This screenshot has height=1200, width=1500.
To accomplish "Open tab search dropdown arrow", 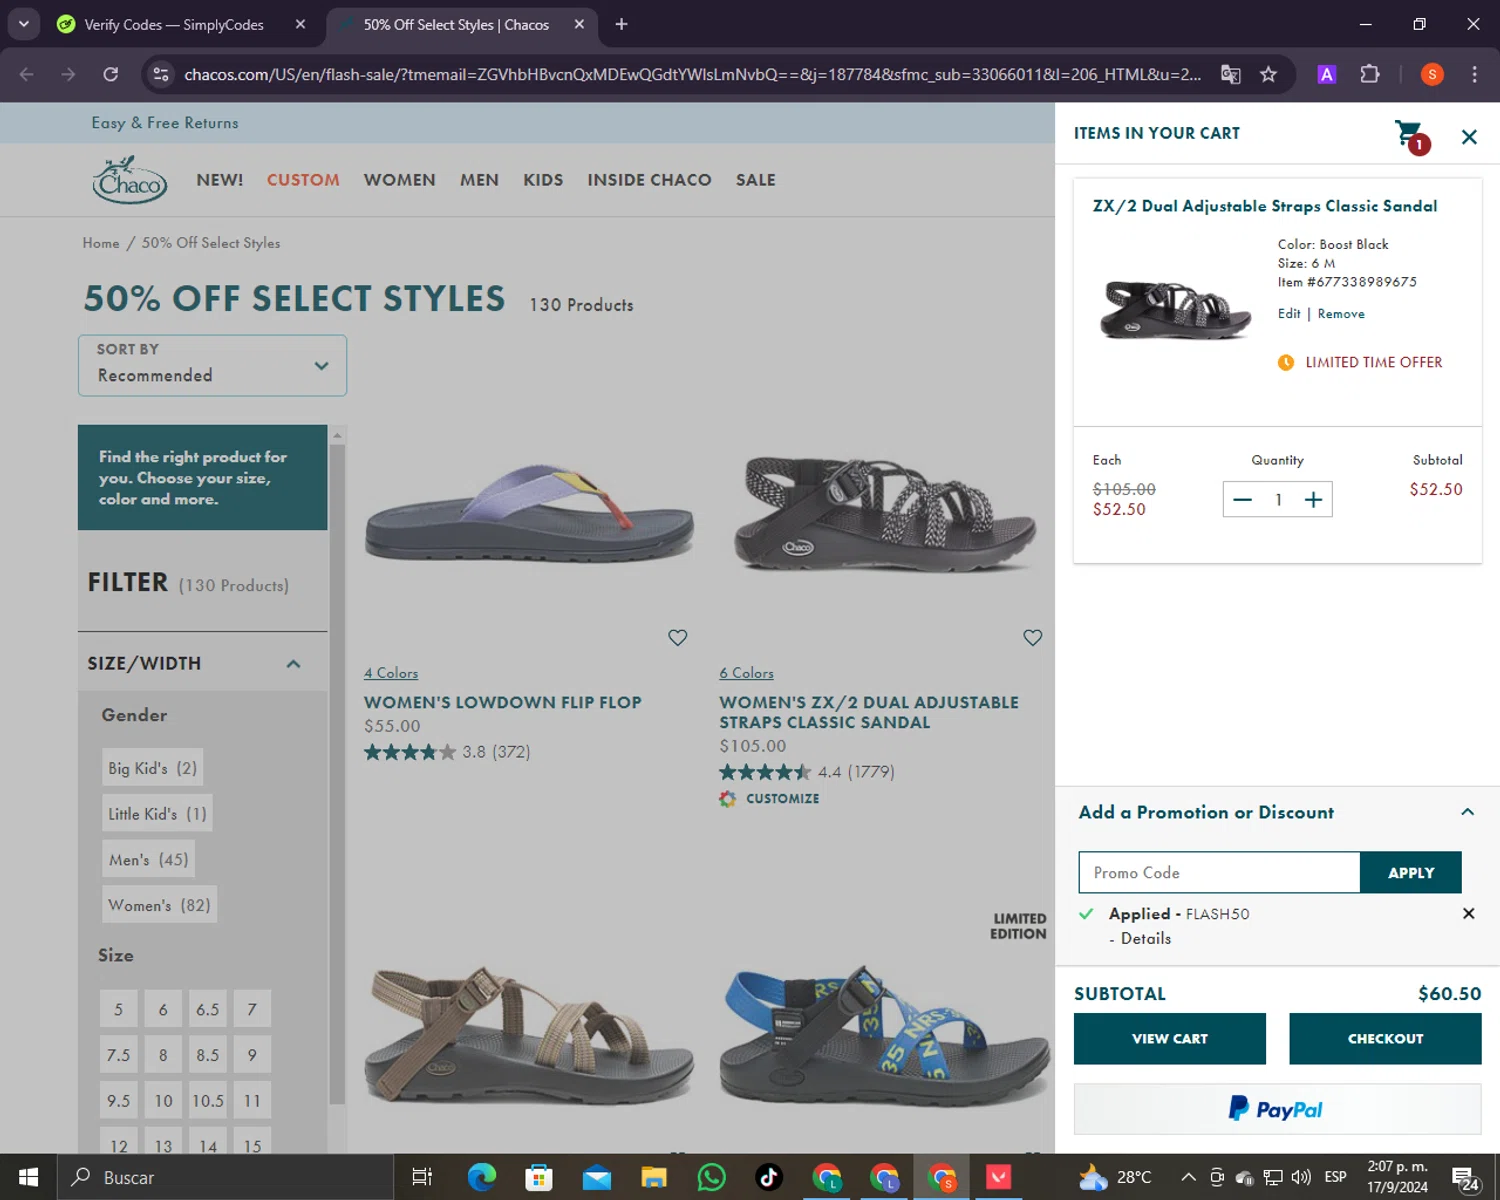I will (24, 24).
